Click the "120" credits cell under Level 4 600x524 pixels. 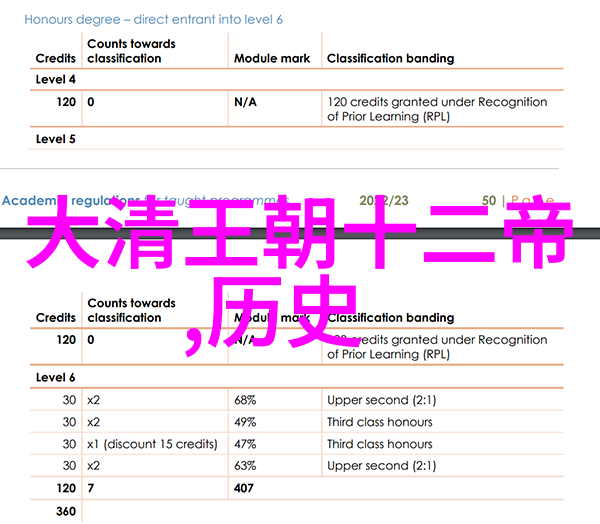[66, 102]
